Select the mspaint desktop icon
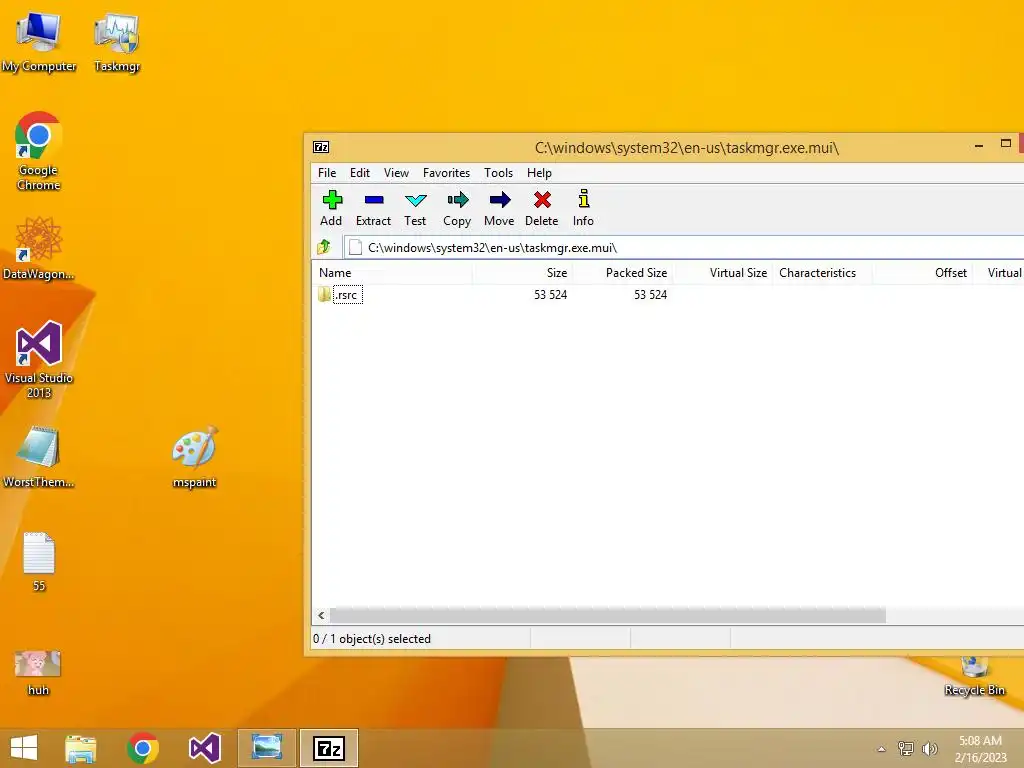 click(195, 457)
